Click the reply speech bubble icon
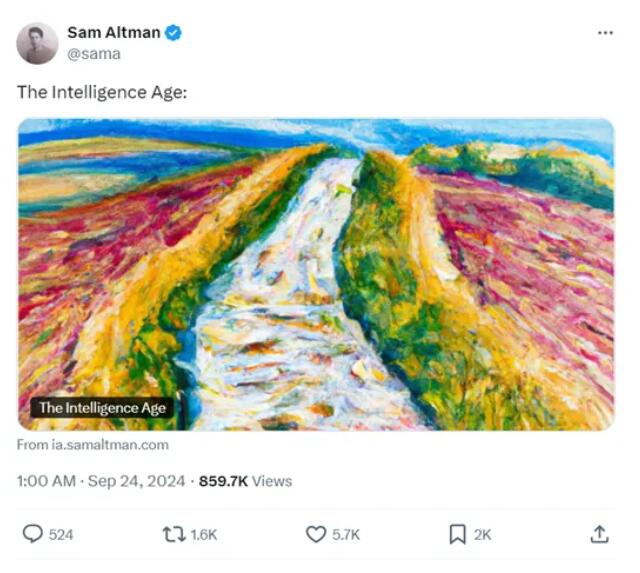The image size is (640, 573). [32, 534]
